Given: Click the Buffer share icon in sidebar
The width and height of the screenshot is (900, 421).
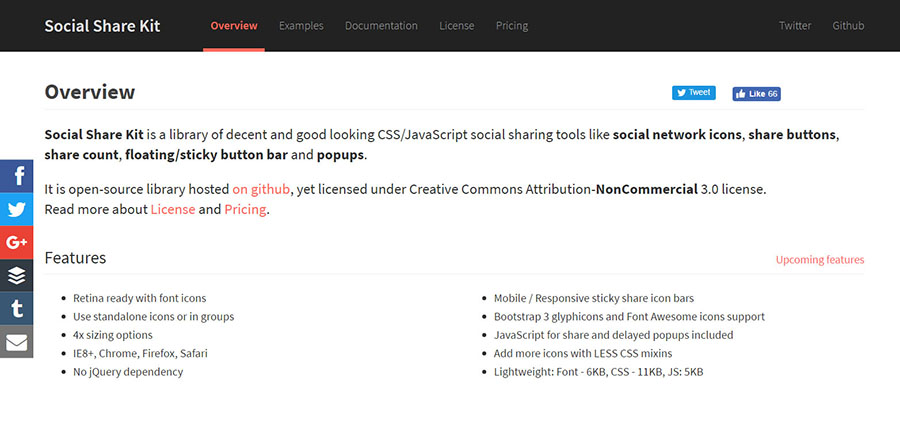Looking at the screenshot, I should point(16,275).
